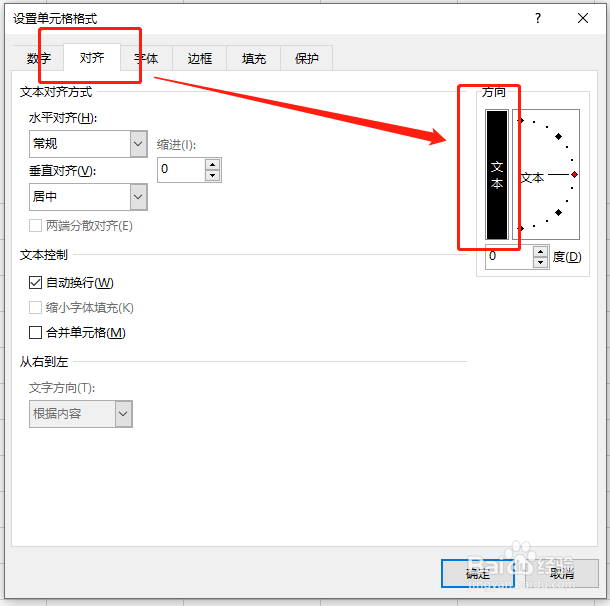Click the vertical 文本 orientation box

pos(497,175)
